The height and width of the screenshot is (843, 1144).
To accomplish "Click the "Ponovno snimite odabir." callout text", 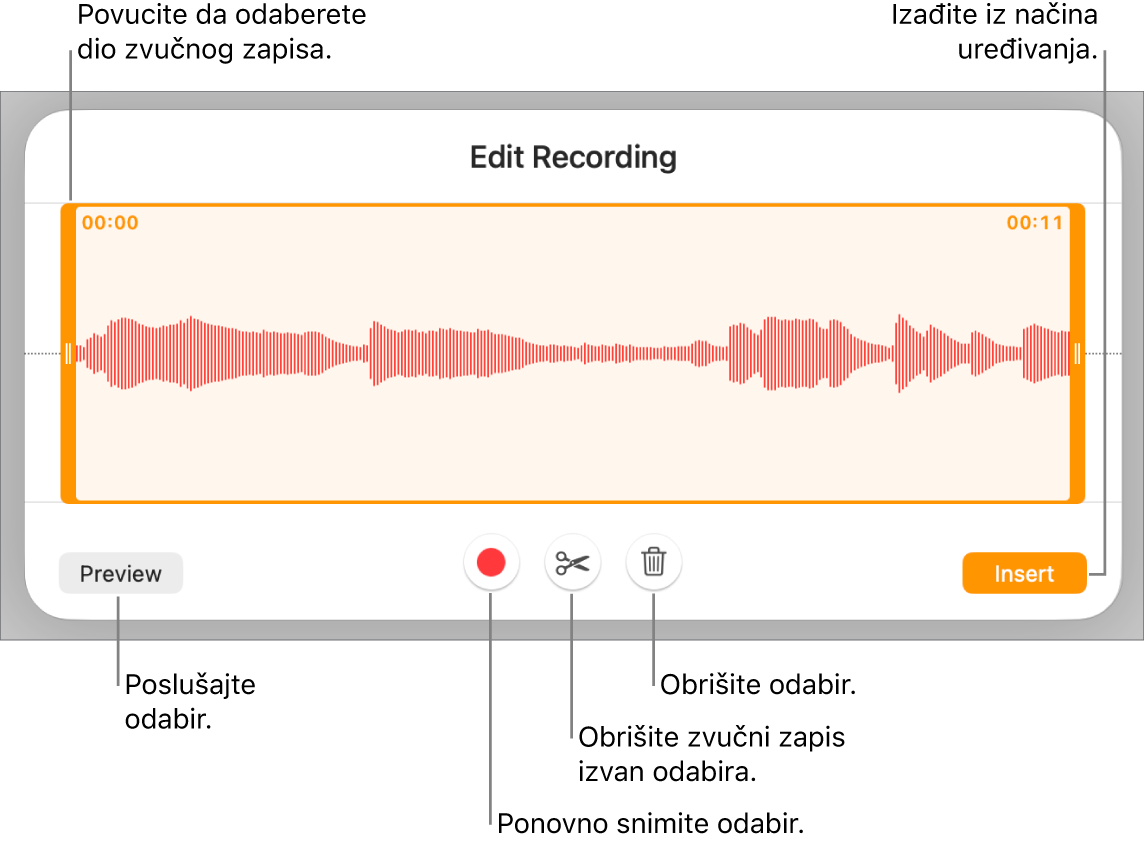I will [x=651, y=824].
